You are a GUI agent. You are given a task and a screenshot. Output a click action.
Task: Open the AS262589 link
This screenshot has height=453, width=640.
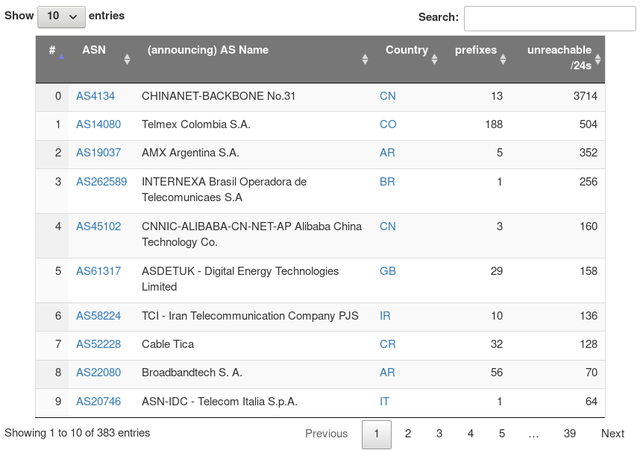(102, 182)
